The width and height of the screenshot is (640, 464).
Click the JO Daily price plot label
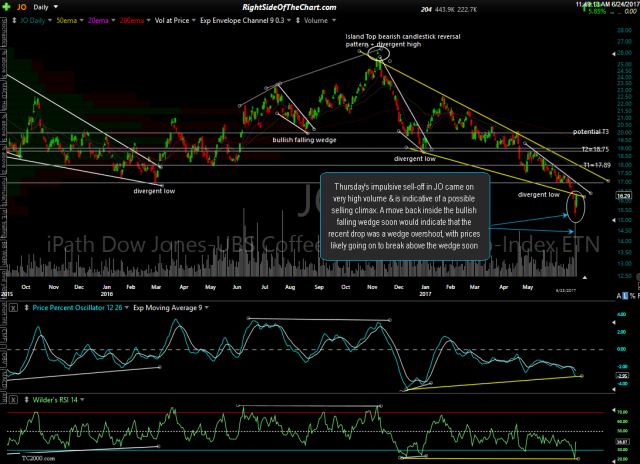tap(32, 20)
